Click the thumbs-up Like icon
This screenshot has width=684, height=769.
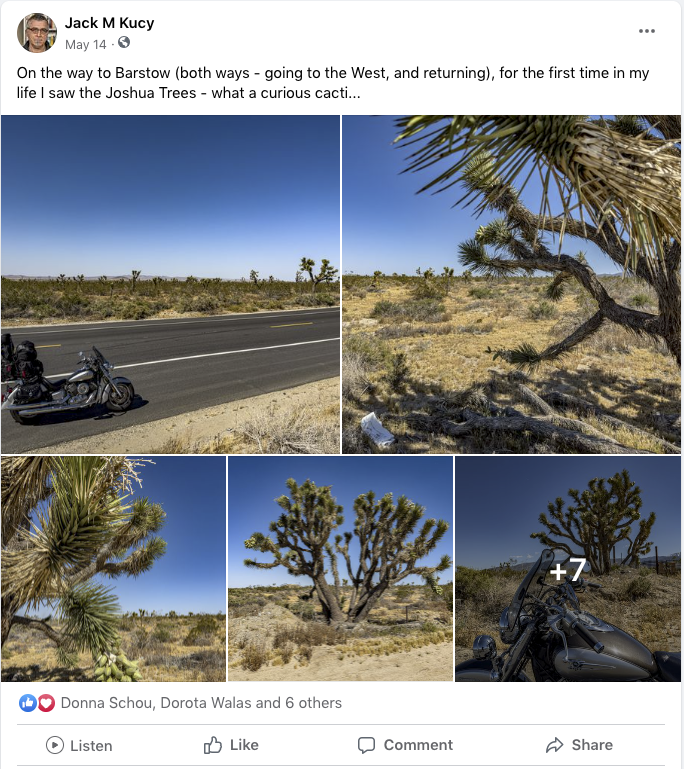[213, 745]
